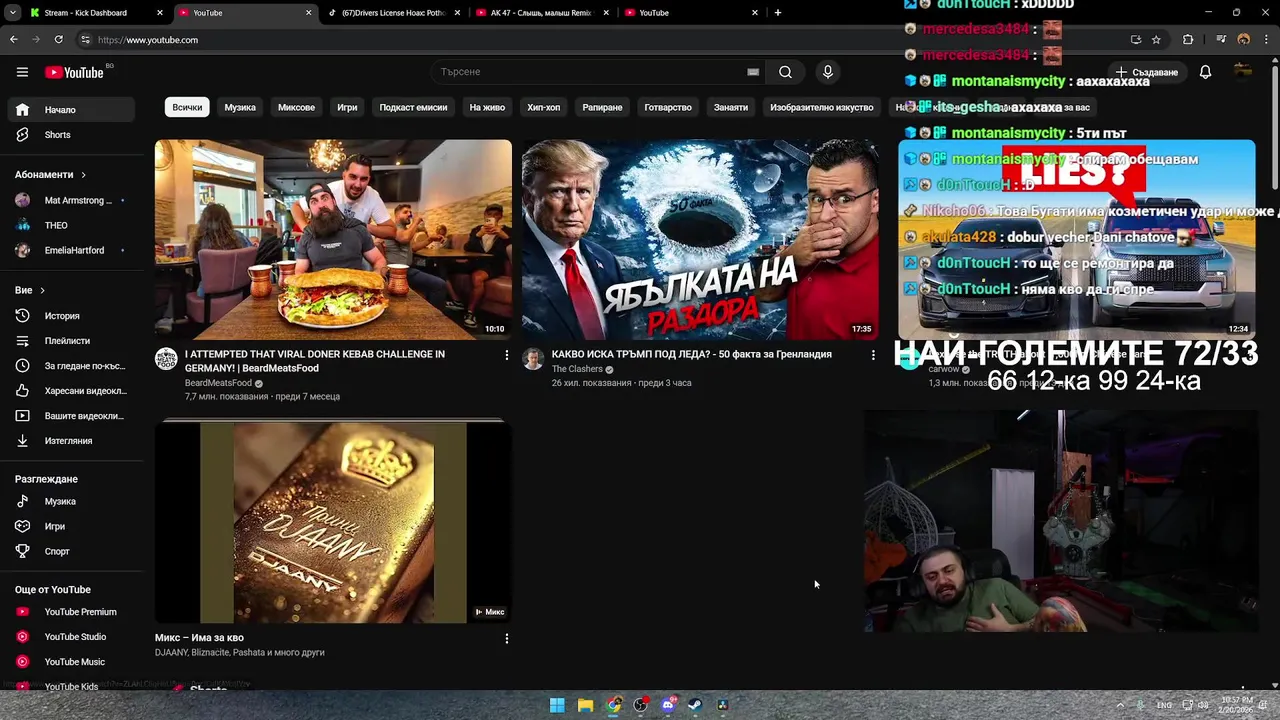The image size is (1280, 720).
Task: Select the Всички filter chip
Action: (x=187, y=107)
